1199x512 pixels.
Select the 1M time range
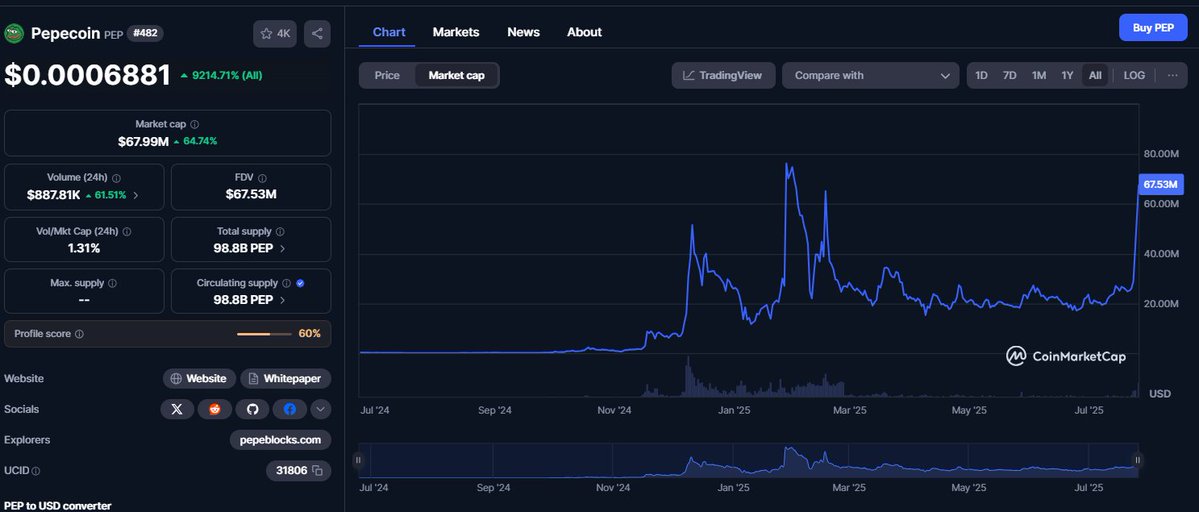pyautogui.click(x=1038, y=76)
